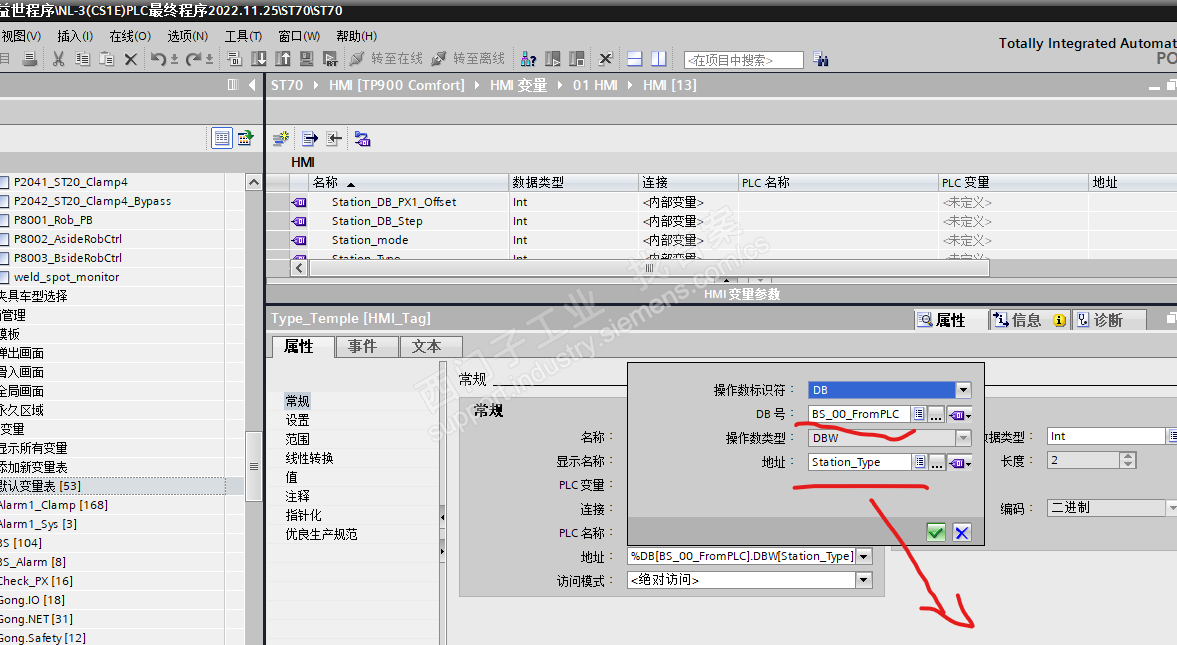Viewport: 1177px width, 645px height.
Task: Sort by the 名称 column header
Action: point(409,182)
